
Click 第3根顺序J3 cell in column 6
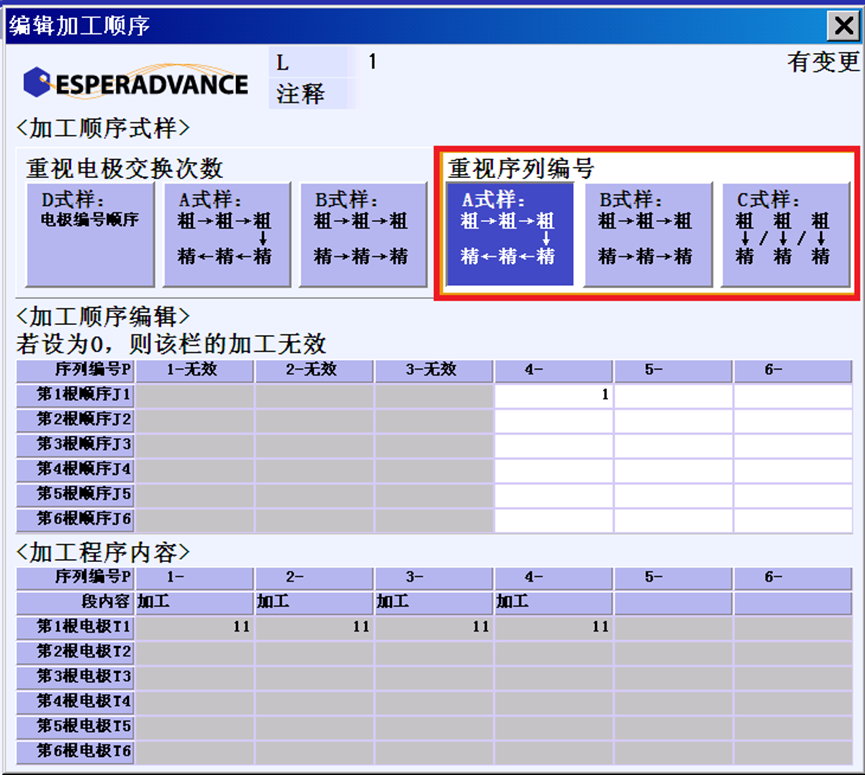792,445
